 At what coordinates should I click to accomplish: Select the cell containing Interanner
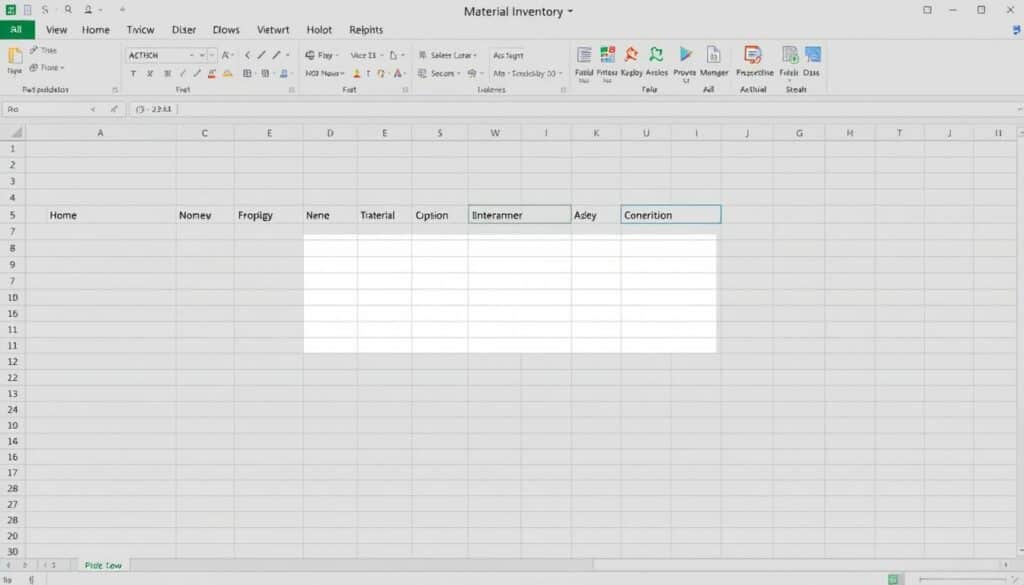click(519, 215)
